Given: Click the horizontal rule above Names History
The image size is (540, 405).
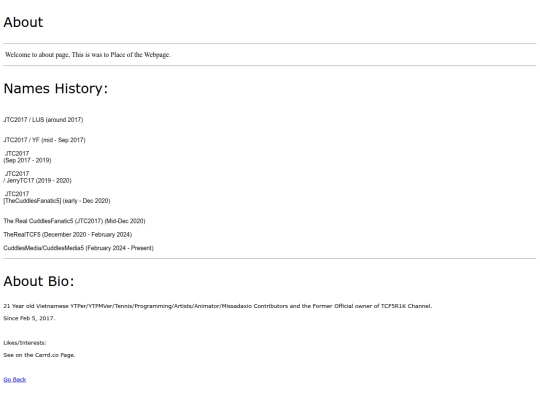Looking at the screenshot, I should pos(270,65).
